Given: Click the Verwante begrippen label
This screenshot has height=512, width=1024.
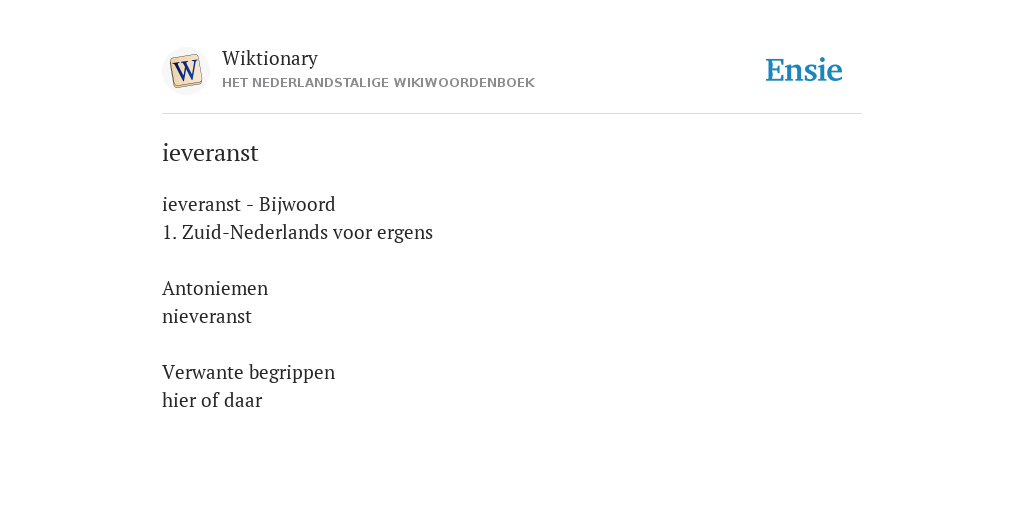Looking at the screenshot, I should [x=249, y=372].
